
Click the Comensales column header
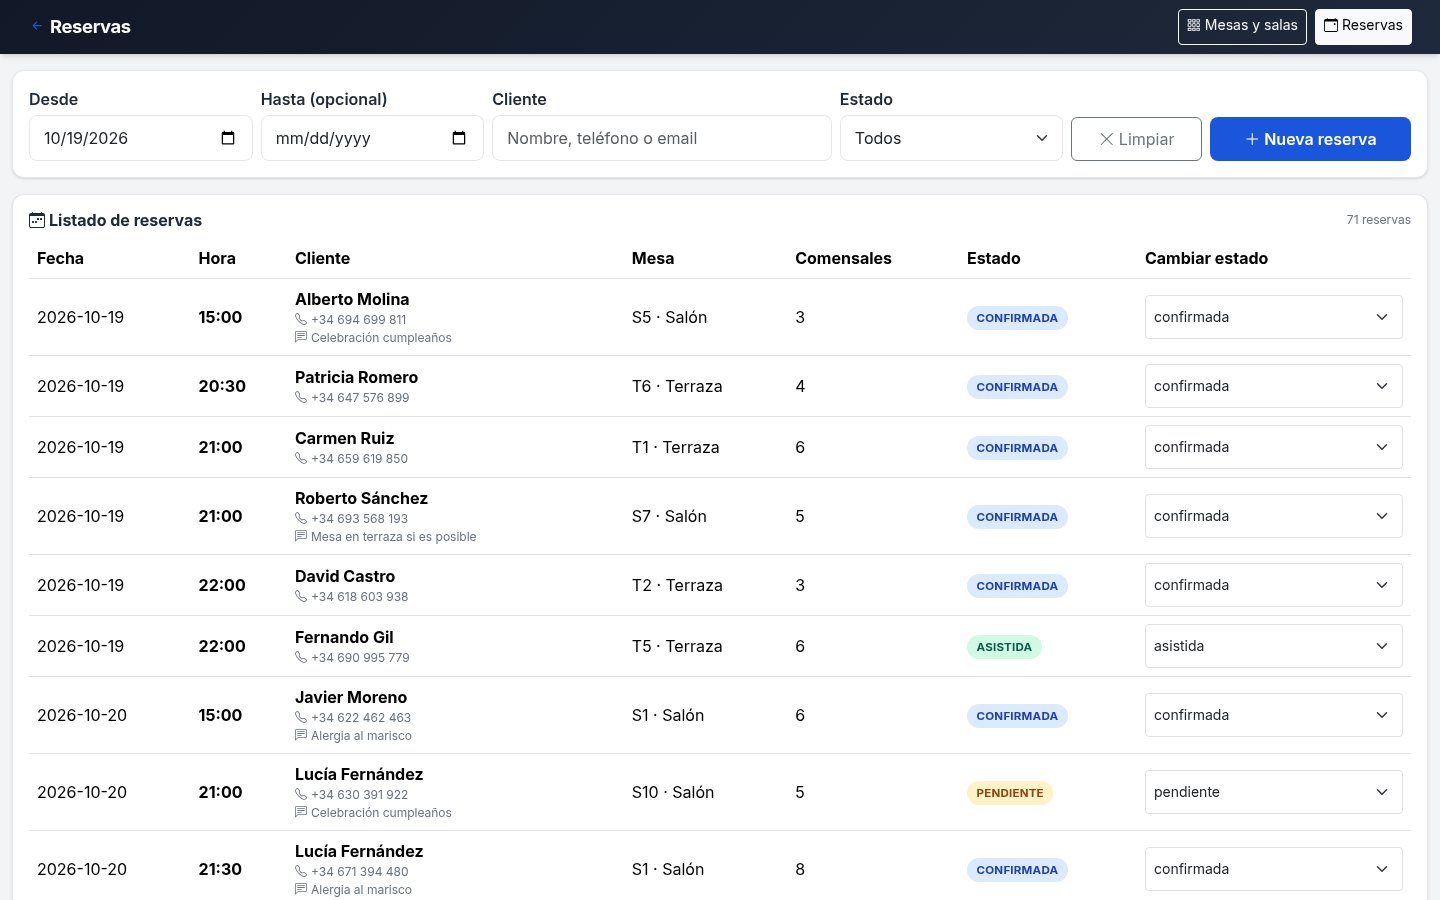pyautogui.click(x=843, y=258)
